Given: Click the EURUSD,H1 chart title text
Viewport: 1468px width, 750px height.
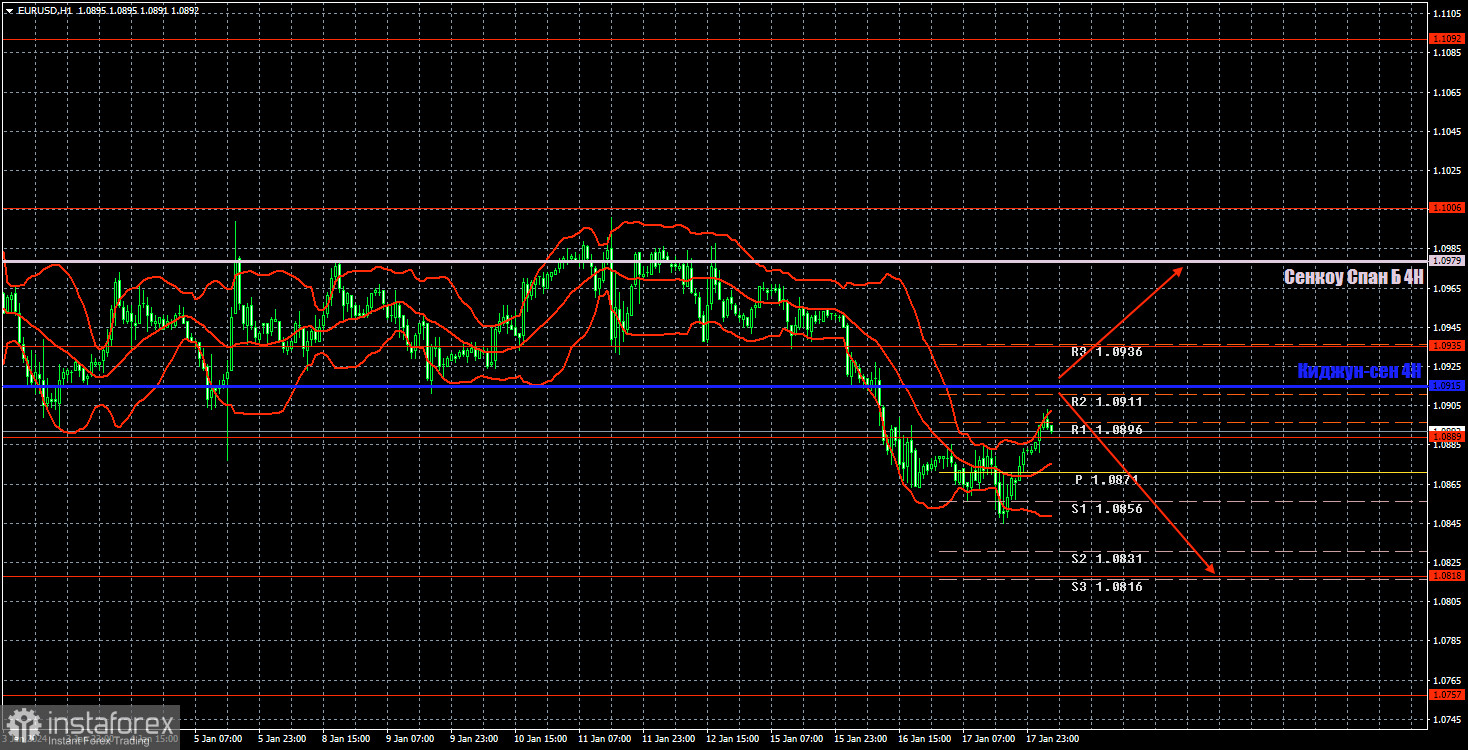Looking at the screenshot, I should (44, 9).
